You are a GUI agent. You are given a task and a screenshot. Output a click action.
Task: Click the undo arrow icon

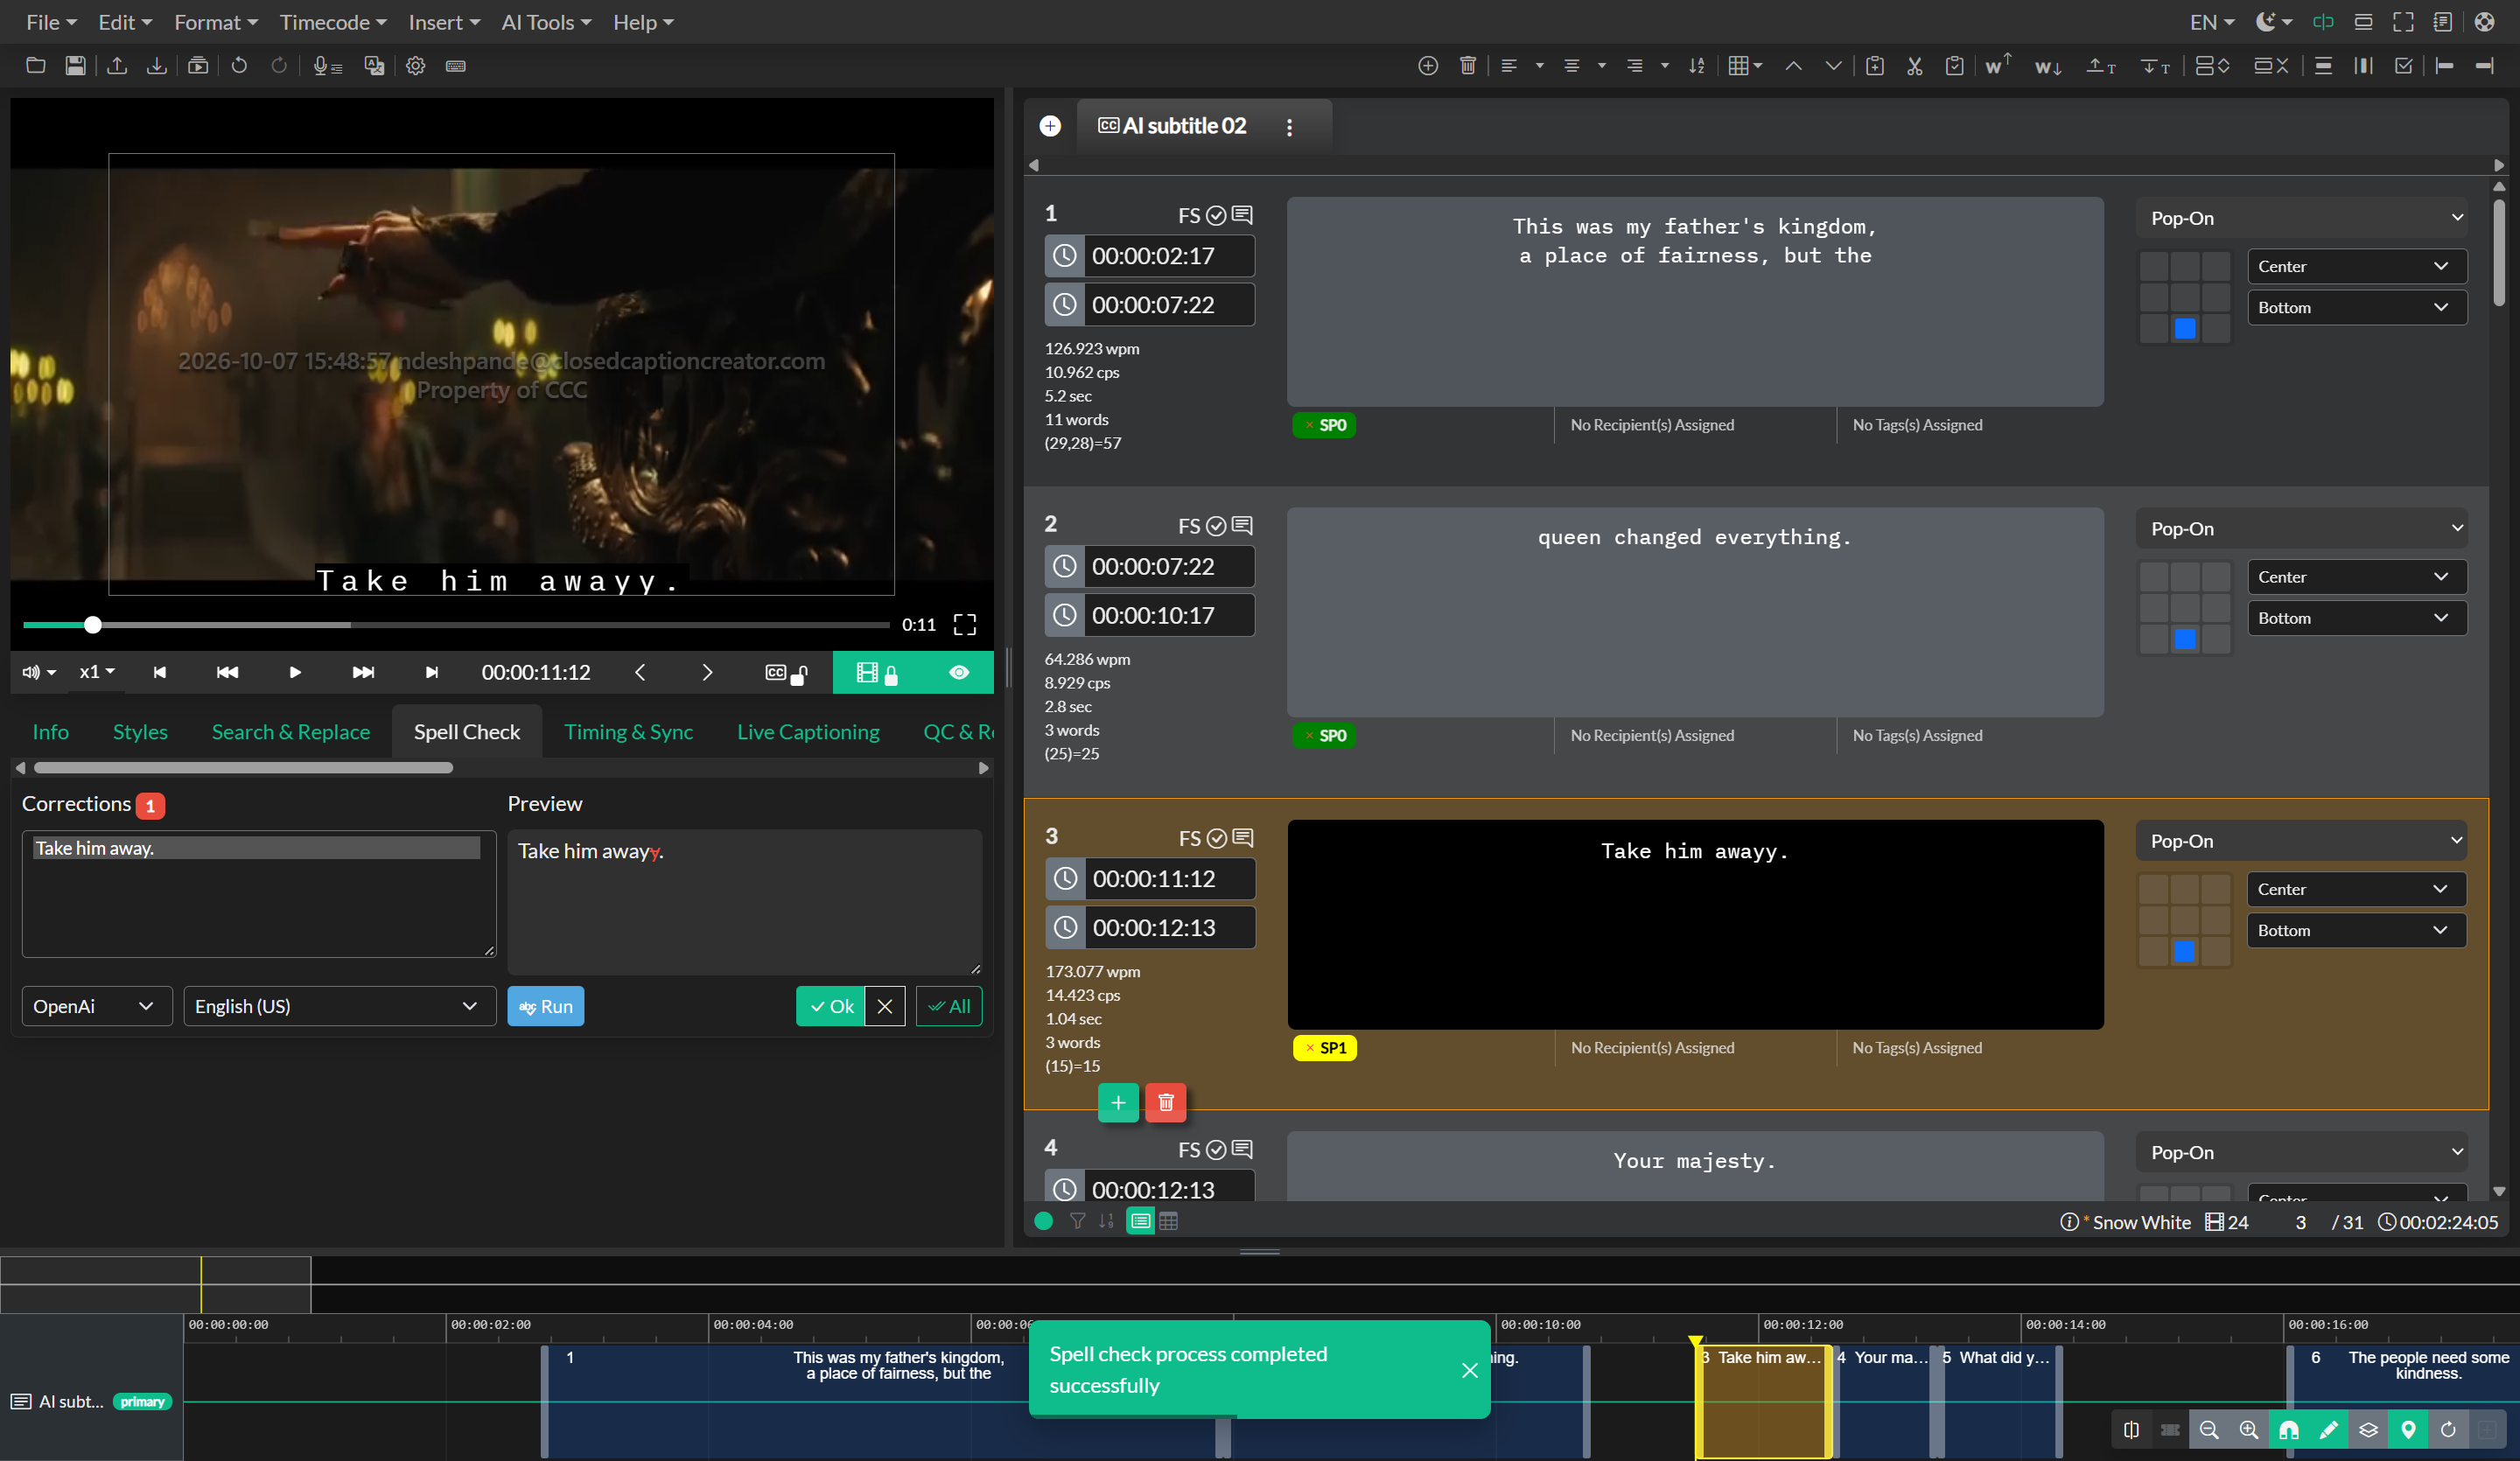[x=239, y=66]
